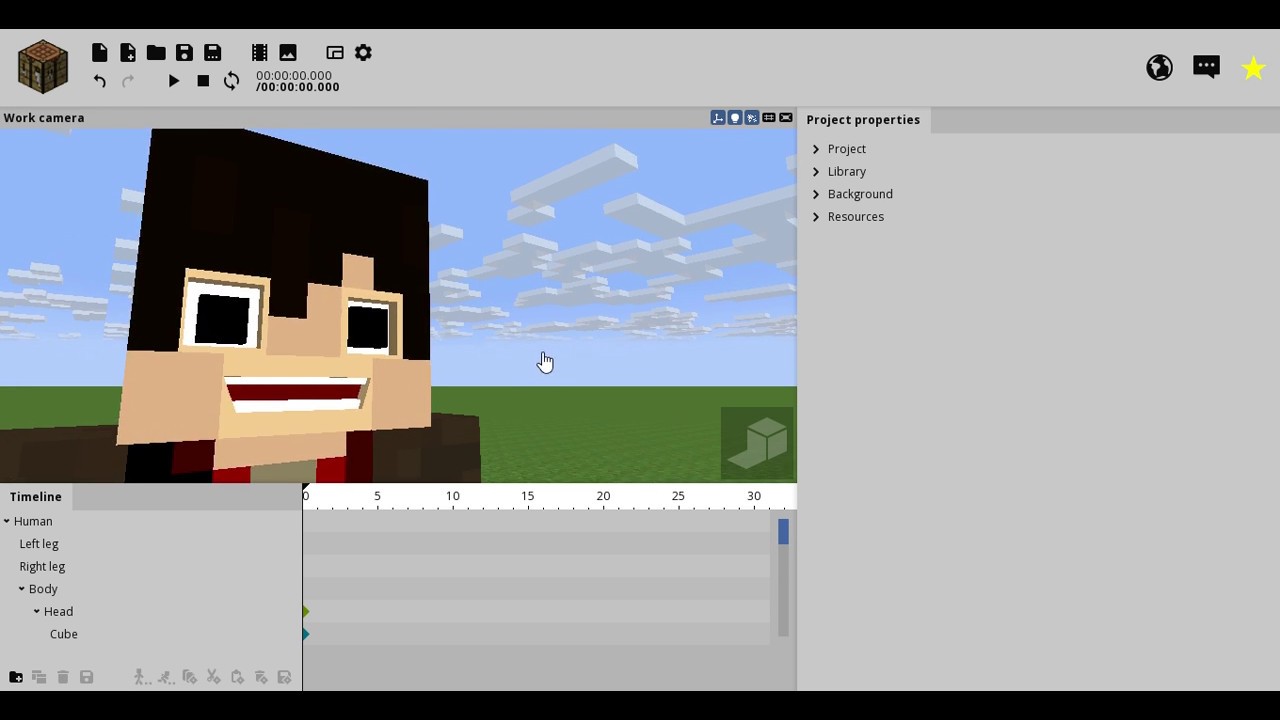Click frame 25 on the timeline ruler
The height and width of the screenshot is (720, 1280).
tap(678, 497)
